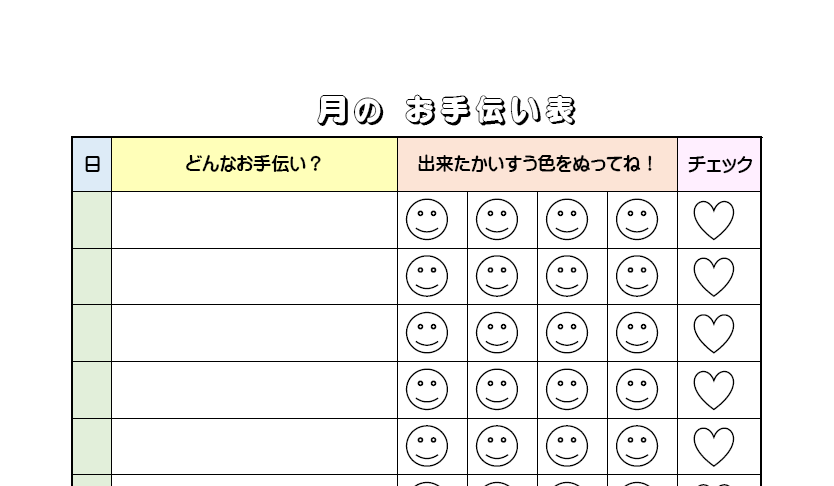The height and width of the screenshot is (486, 834).
Task: Click first smiley face in fifth row
Action: click(x=427, y=447)
